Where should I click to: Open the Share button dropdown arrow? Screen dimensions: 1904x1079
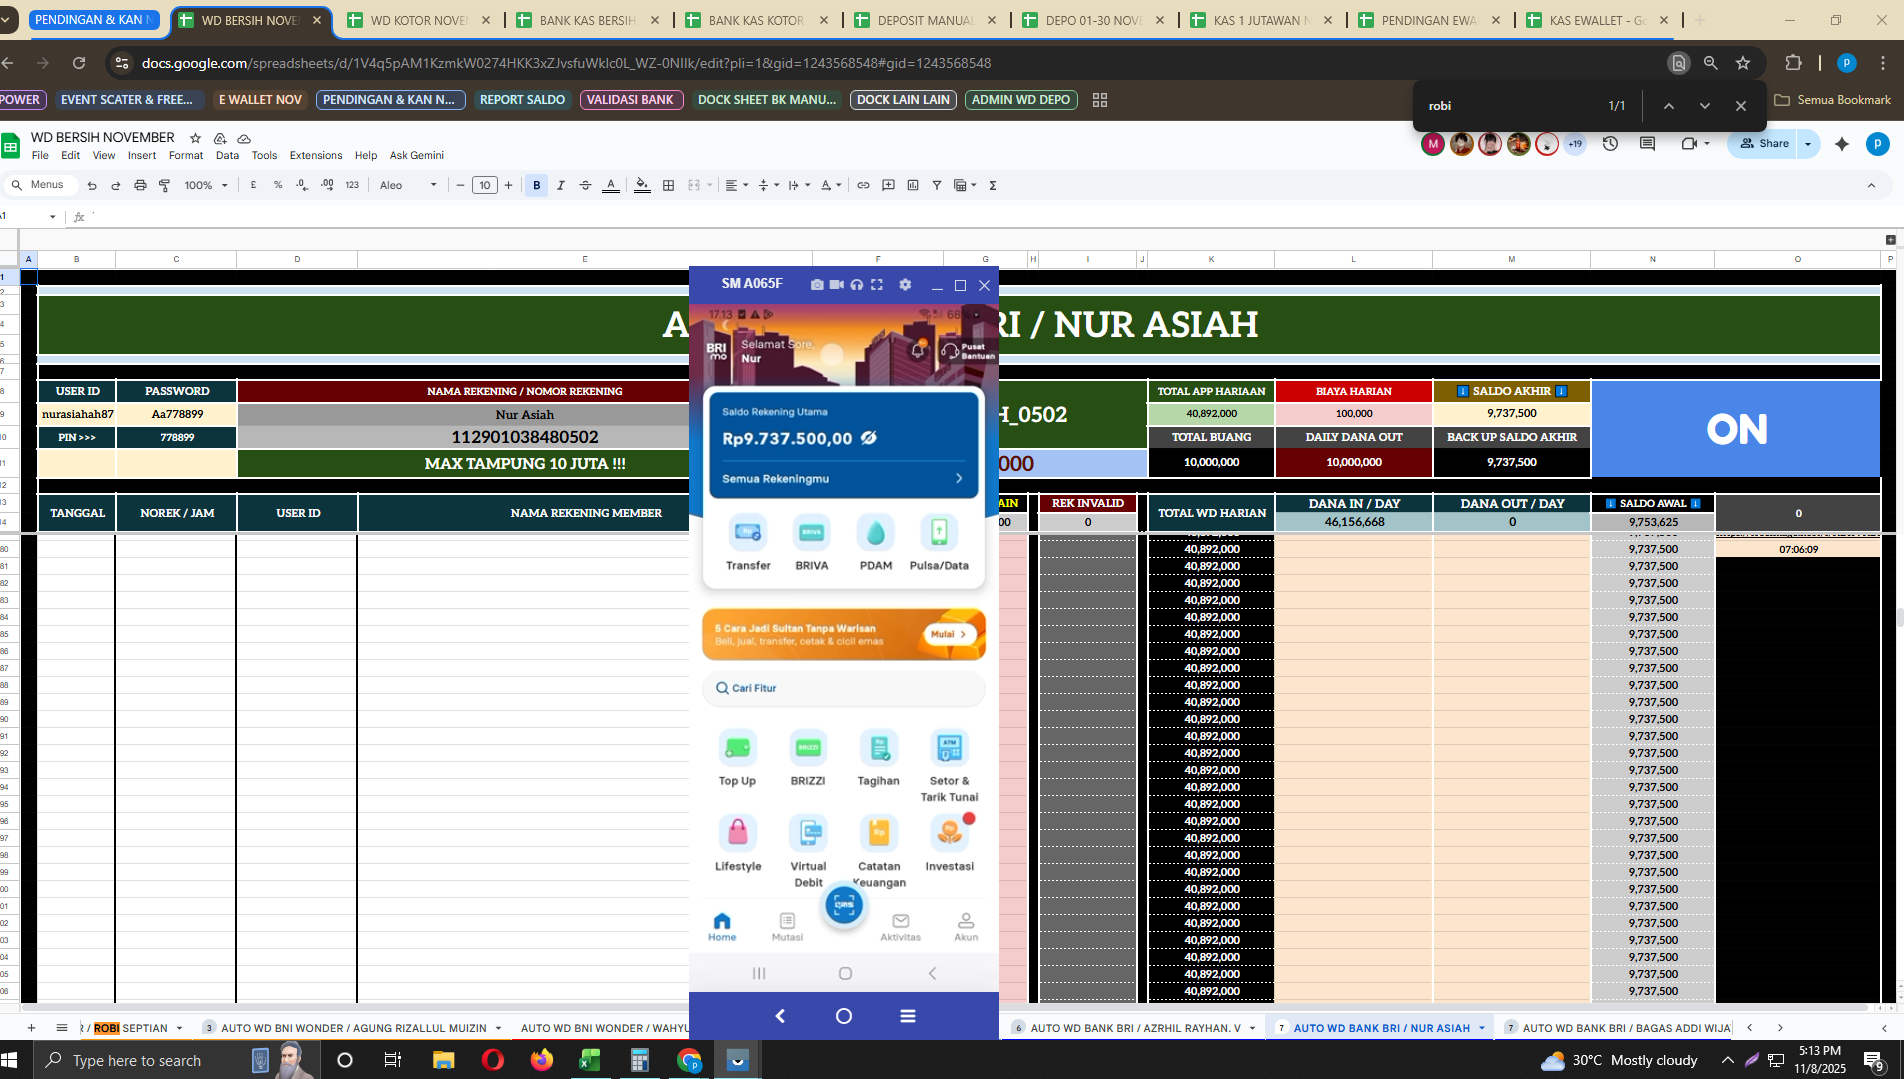[x=1808, y=144]
